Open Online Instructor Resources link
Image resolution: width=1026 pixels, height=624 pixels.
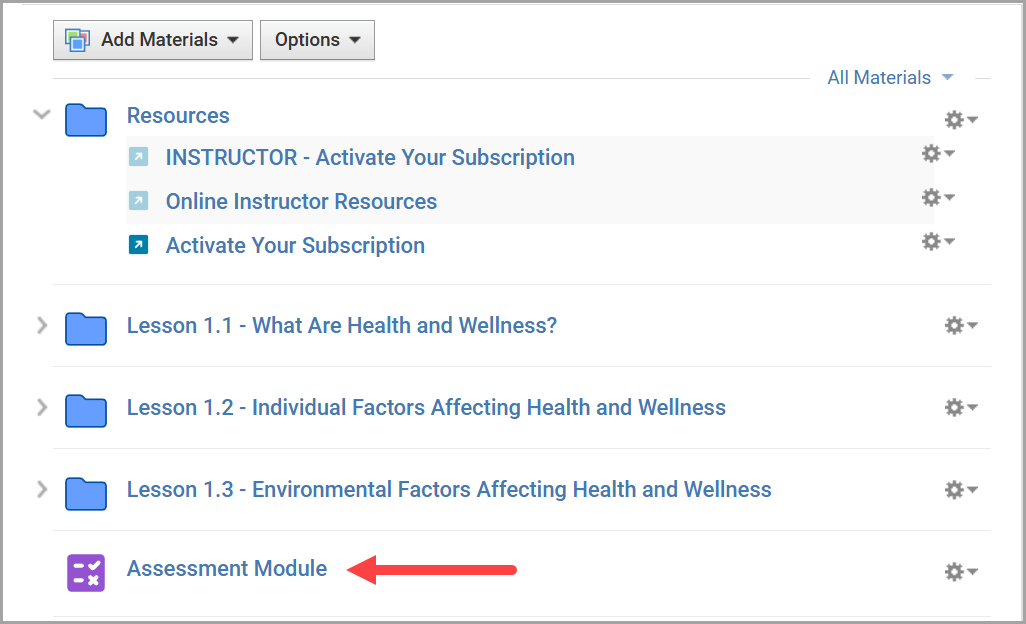click(301, 201)
